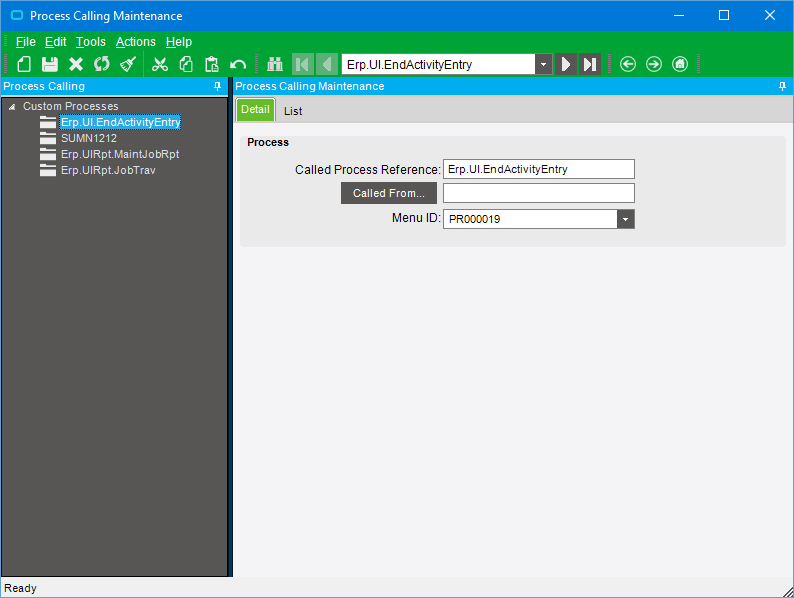Click the empty Called From text field
794x598 pixels.
click(539, 193)
